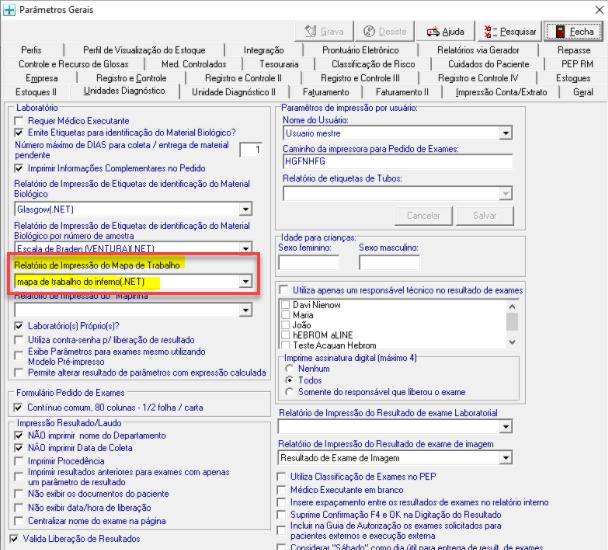608x550 pixels.
Task: Click the Salvar button
Action: (x=485, y=216)
